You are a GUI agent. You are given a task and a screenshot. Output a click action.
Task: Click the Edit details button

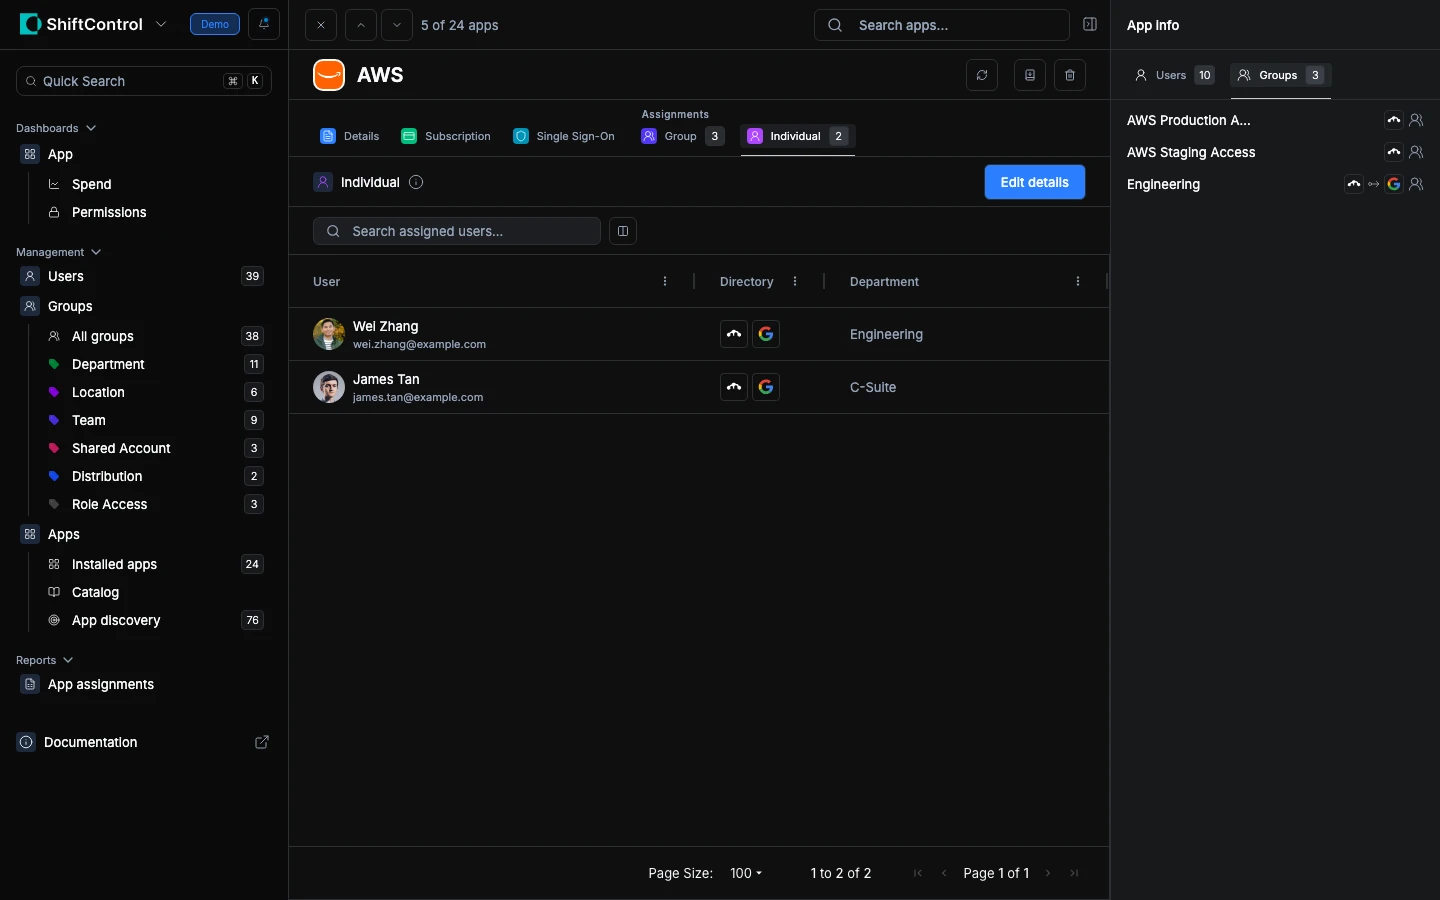[x=1034, y=182]
